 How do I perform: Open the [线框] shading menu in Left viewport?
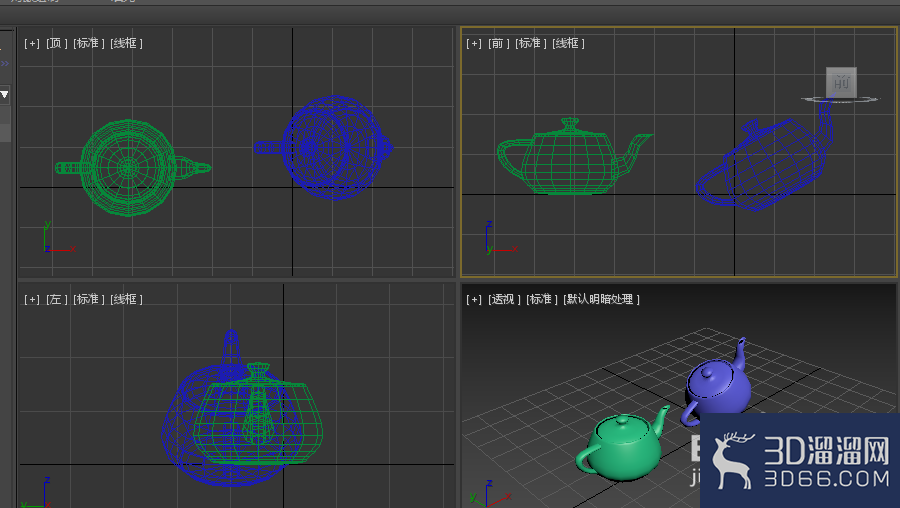click(127, 299)
